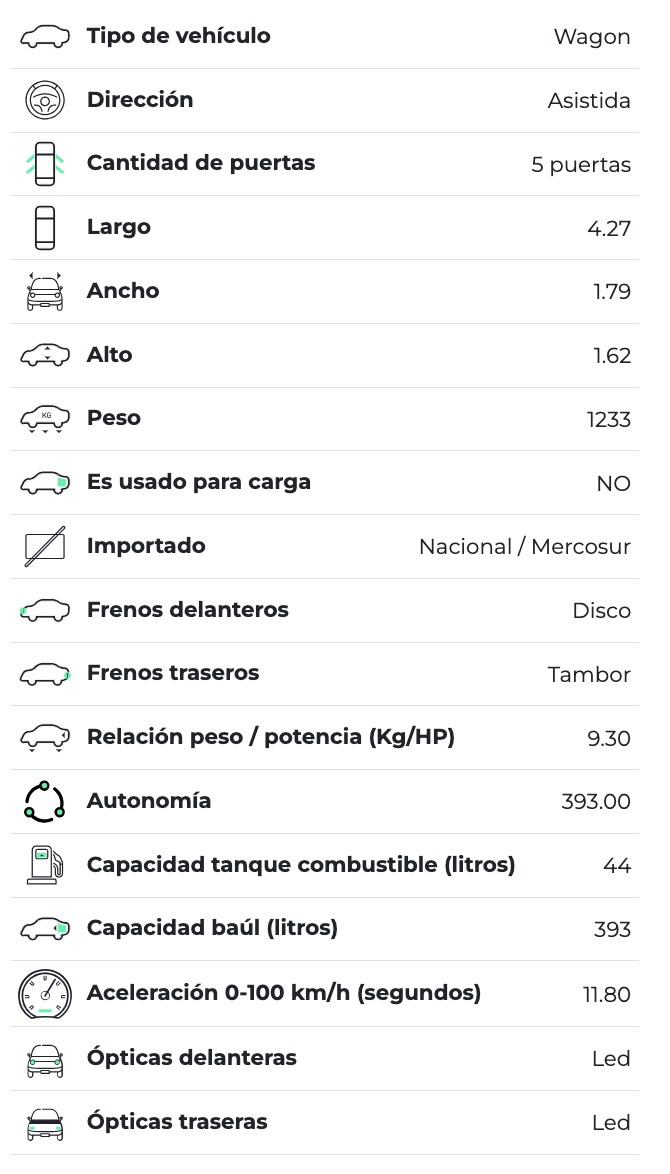Click the open-doors icon for Cantidad de puertas
Viewport: 670px width, 1174px height.
click(45, 164)
